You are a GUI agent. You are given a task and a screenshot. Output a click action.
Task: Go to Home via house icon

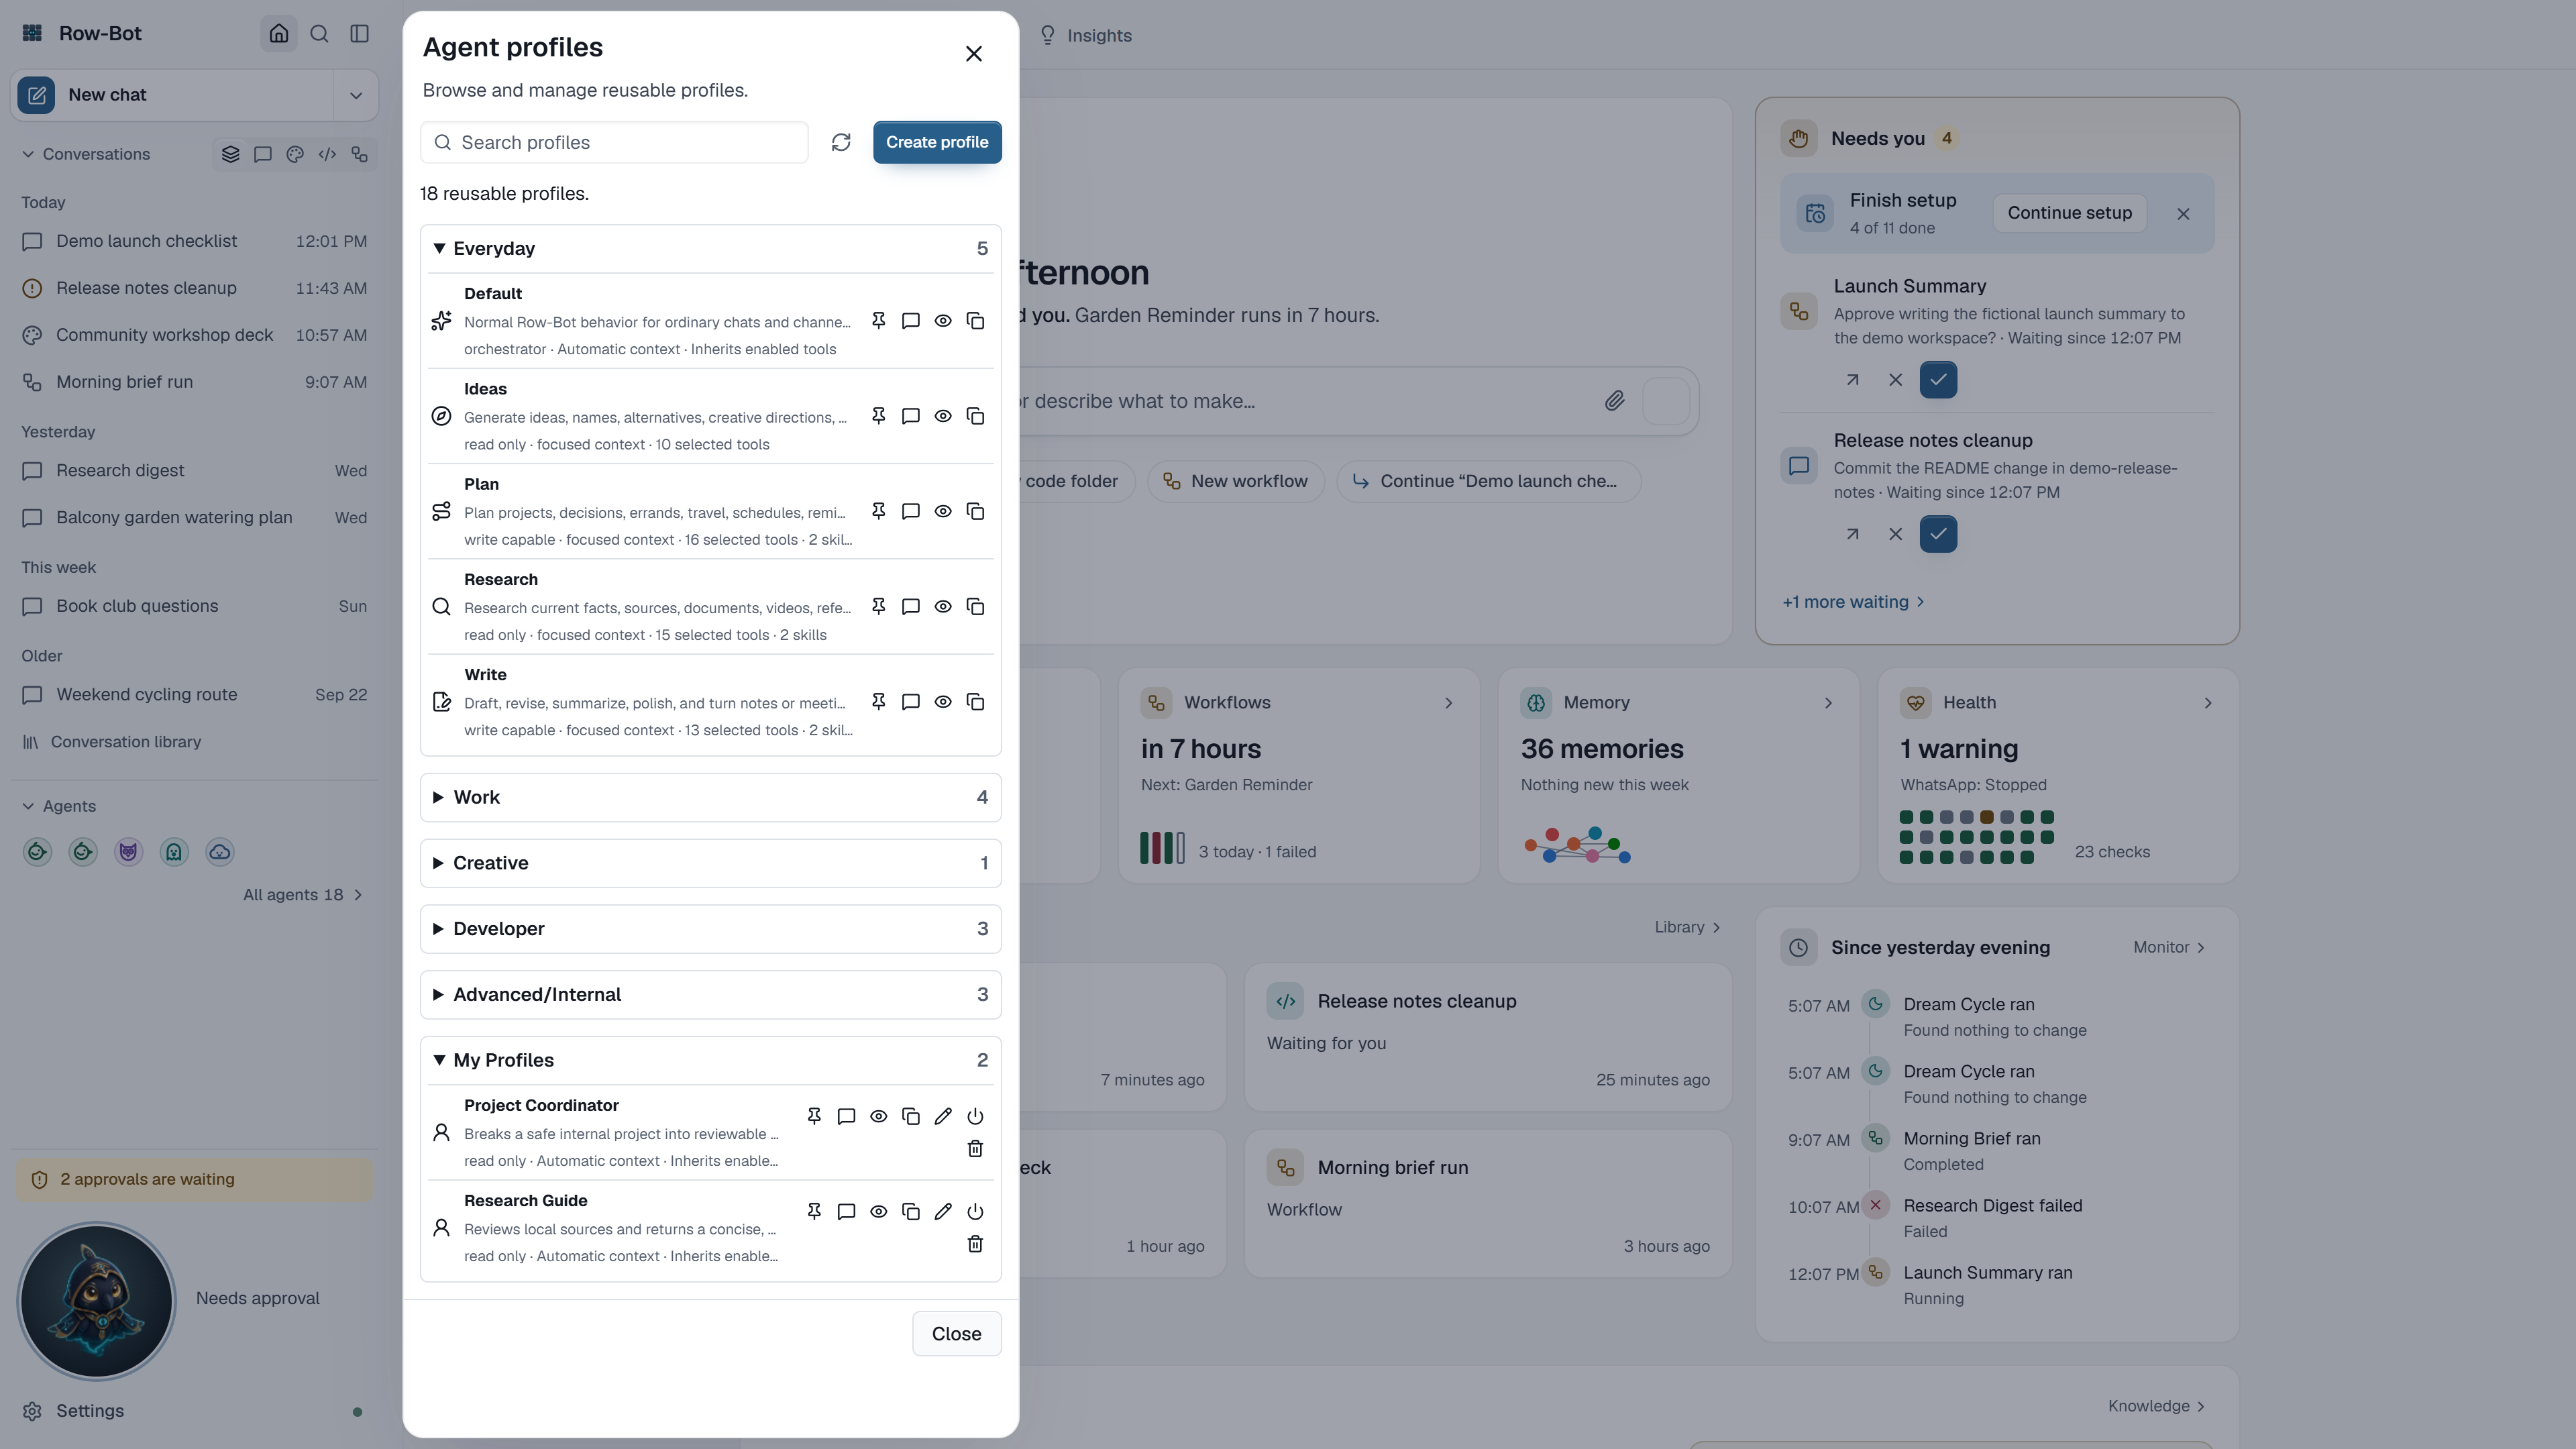279,33
